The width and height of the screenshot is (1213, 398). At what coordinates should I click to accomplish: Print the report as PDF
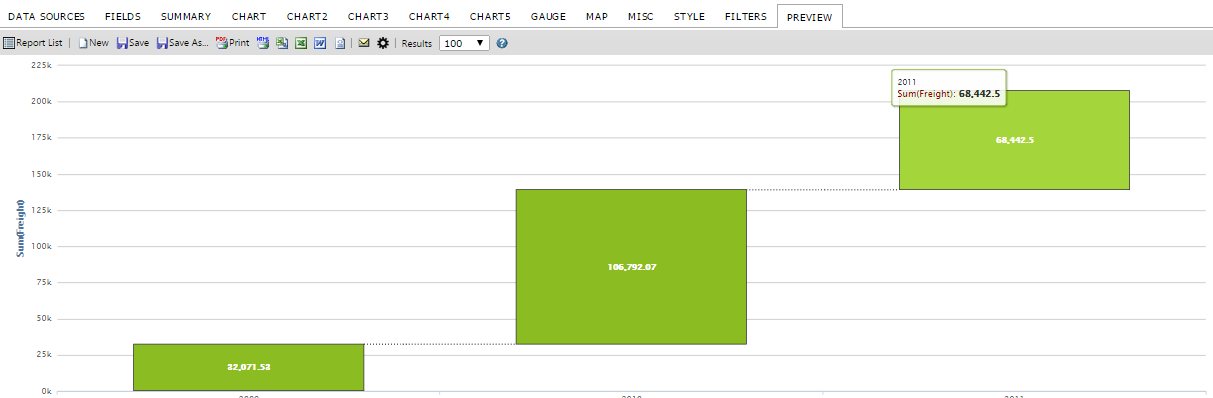[232, 44]
